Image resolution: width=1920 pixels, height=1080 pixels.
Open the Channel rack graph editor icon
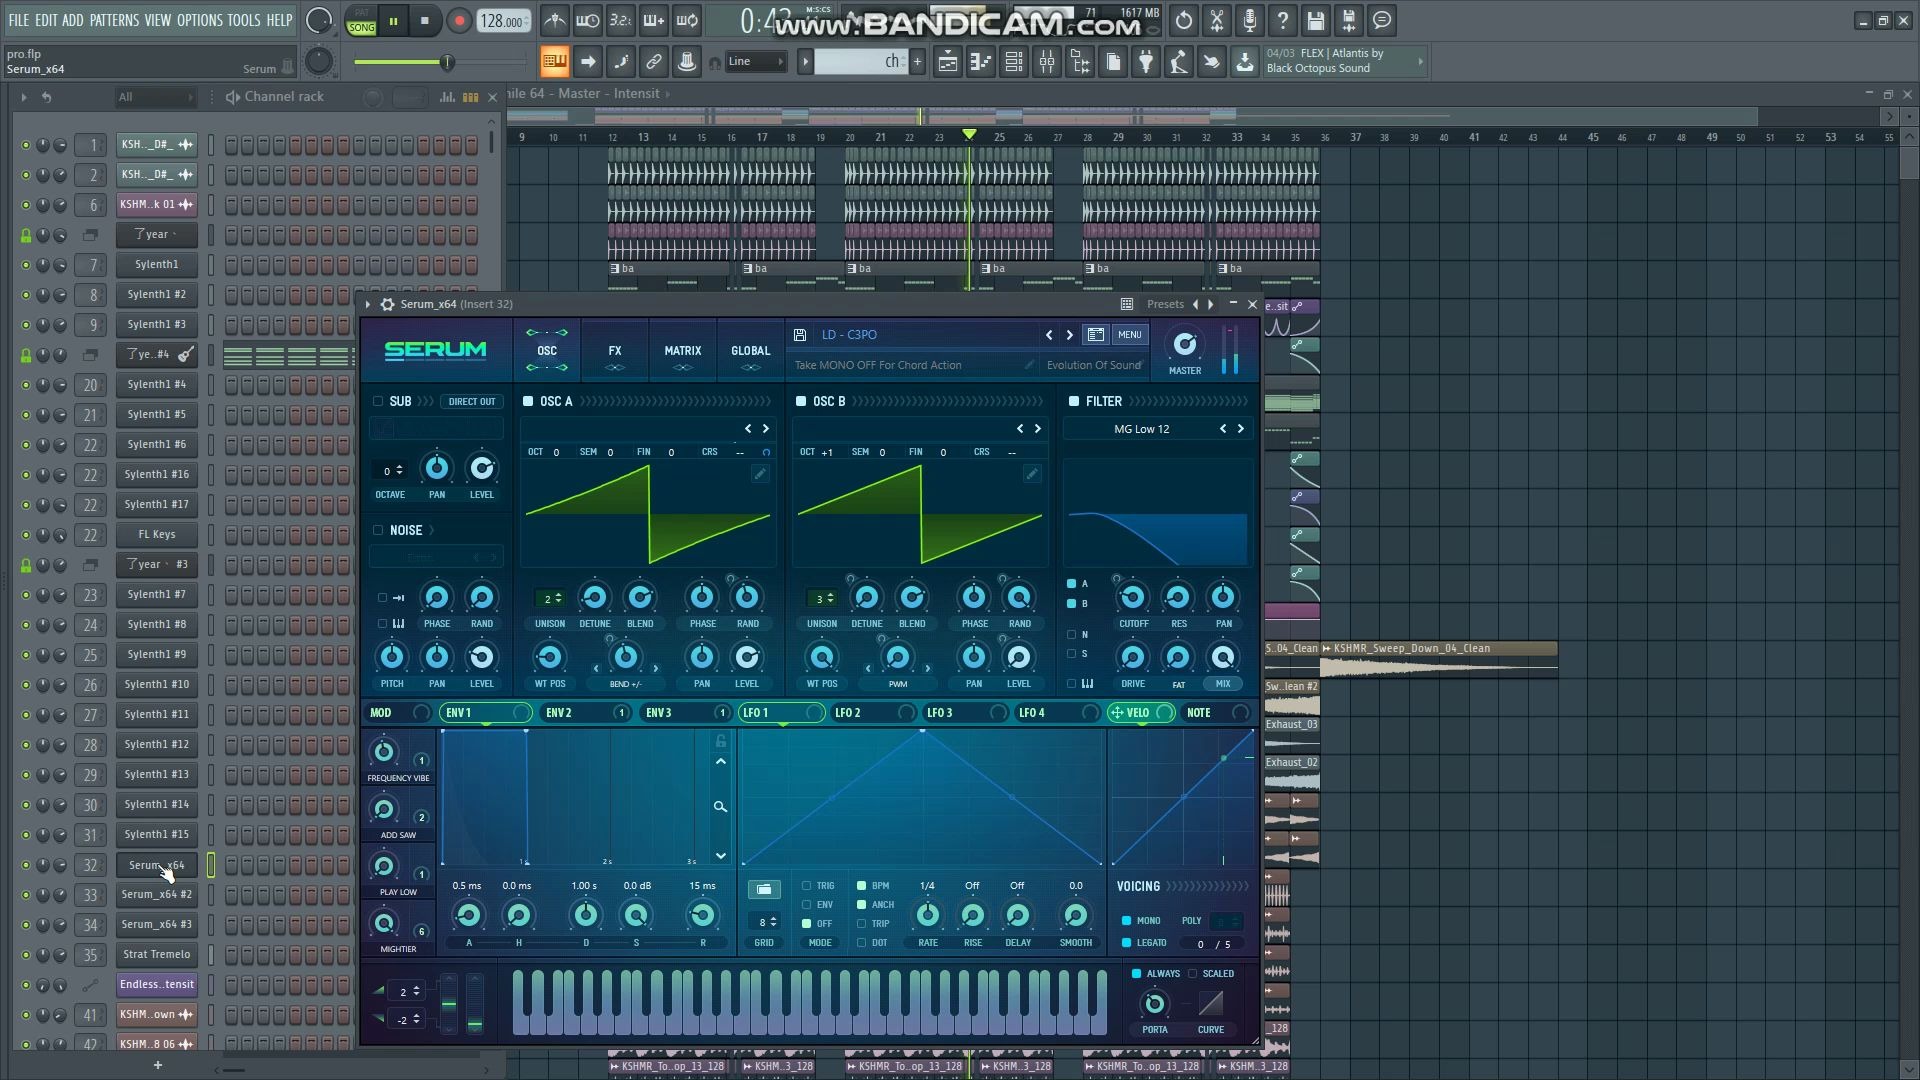(445, 97)
